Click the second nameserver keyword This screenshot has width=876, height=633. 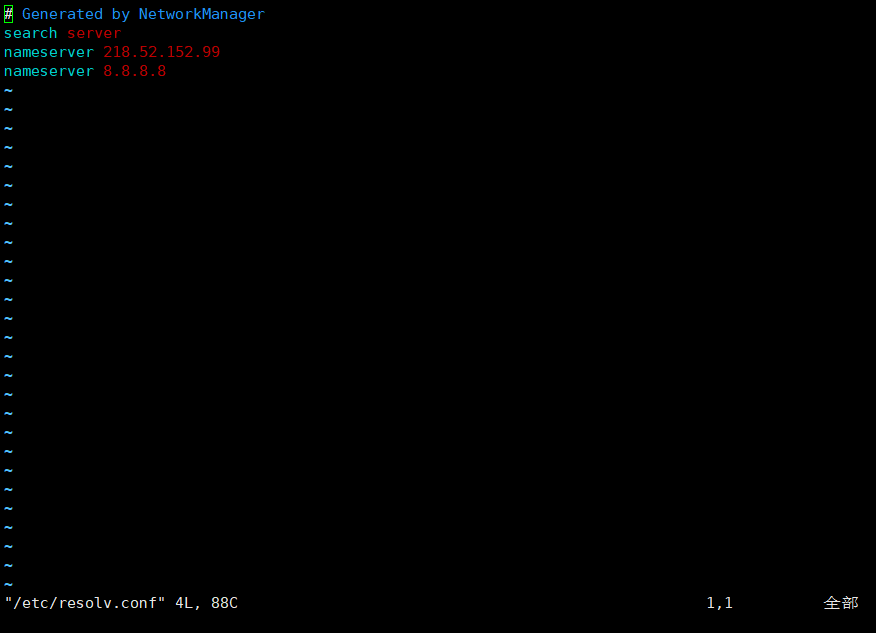(49, 72)
